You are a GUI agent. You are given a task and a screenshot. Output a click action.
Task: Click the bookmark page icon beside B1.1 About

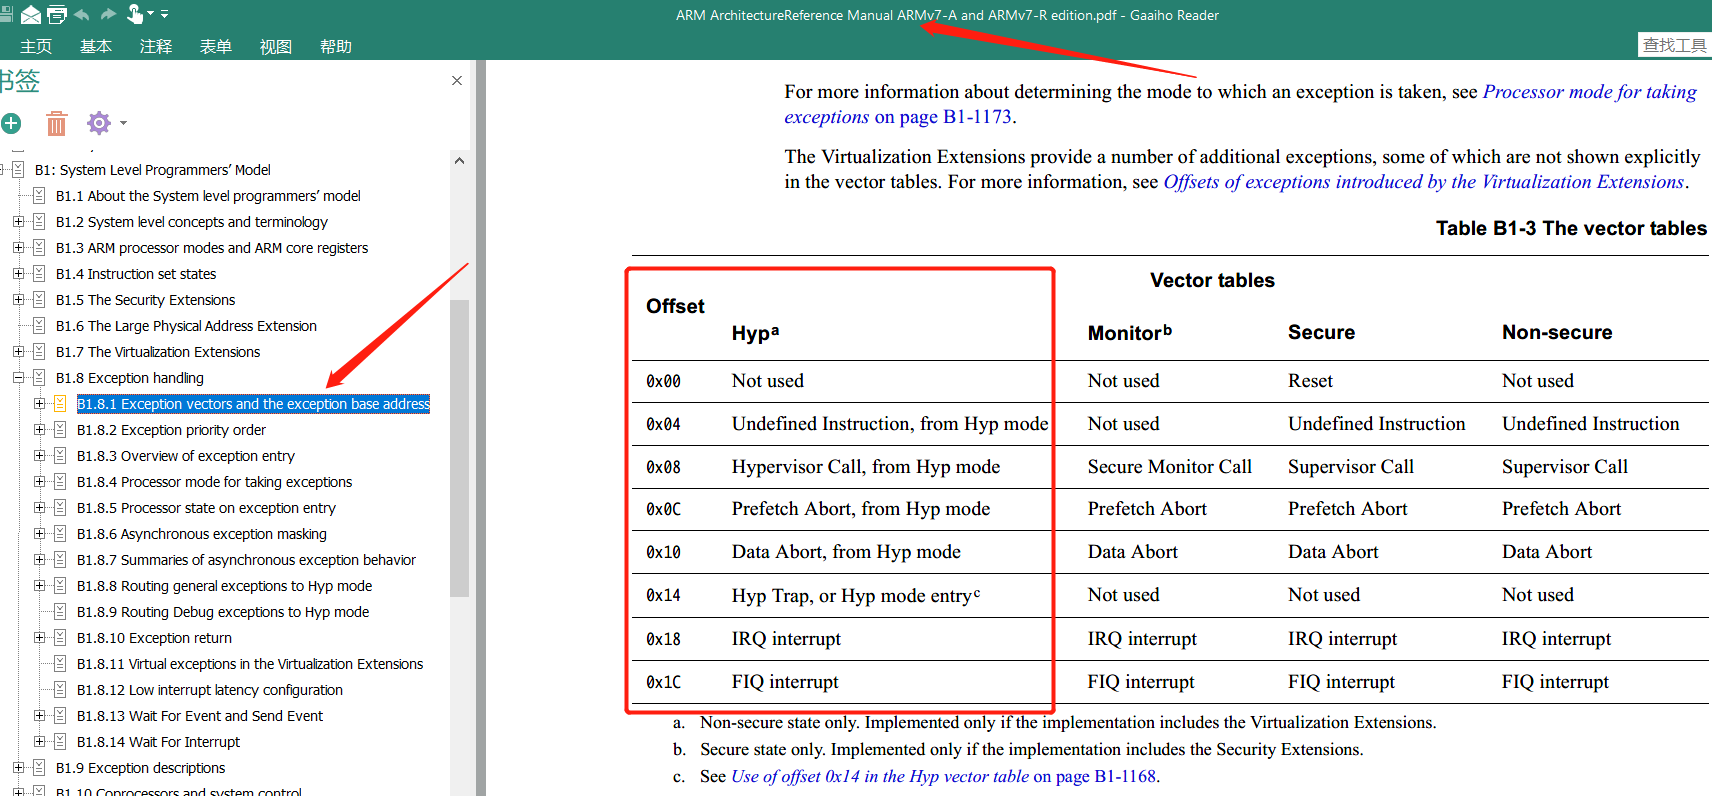pos(39,196)
